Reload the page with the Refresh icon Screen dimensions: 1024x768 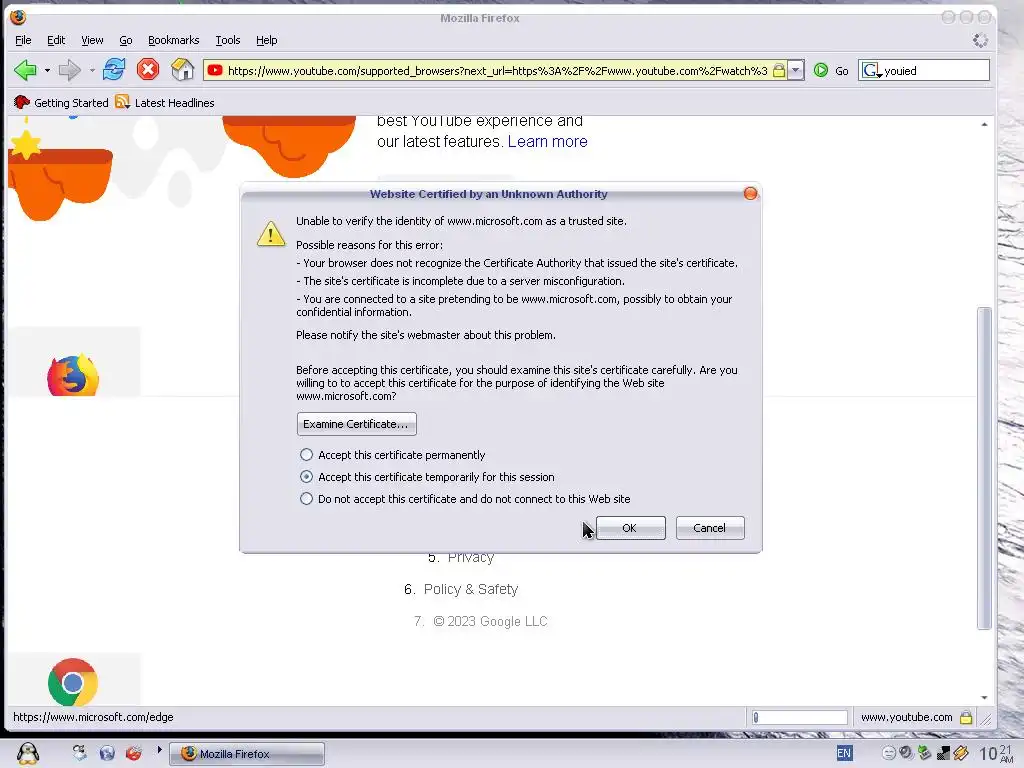(114, 69)
